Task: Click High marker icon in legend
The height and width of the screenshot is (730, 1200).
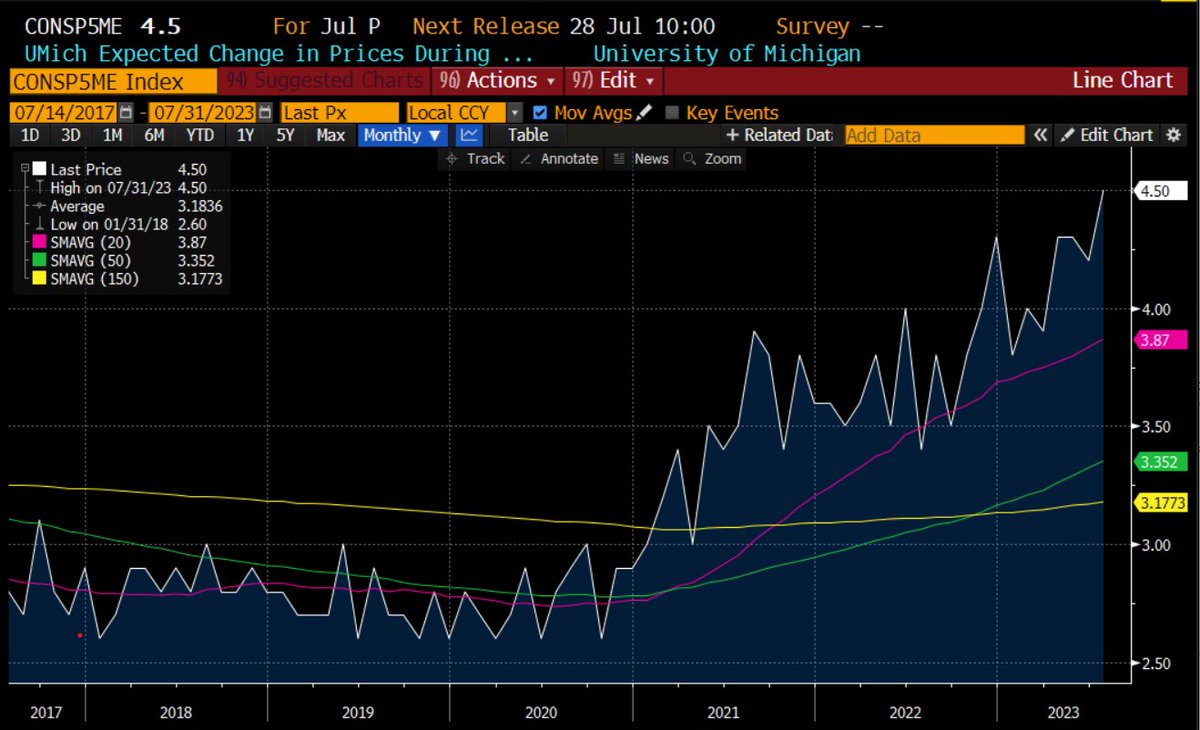Action: point(38,188)
